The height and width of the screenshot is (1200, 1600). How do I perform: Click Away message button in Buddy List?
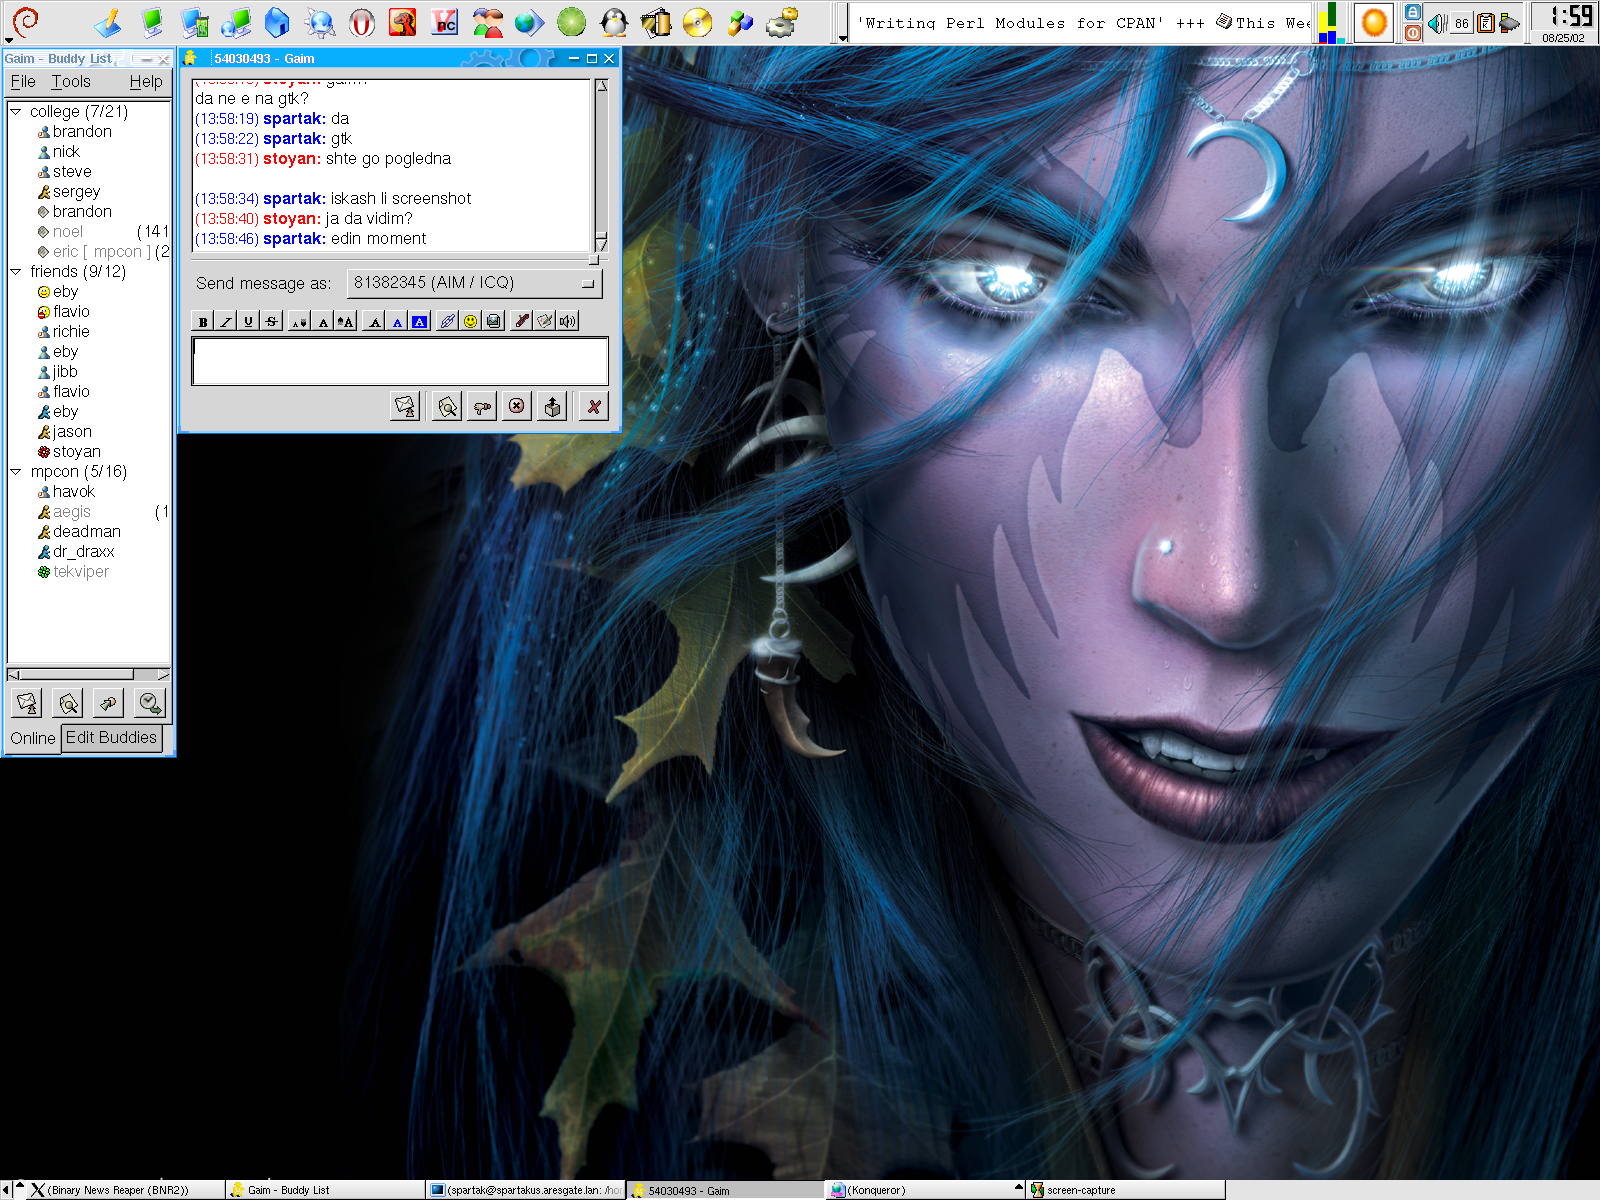click(x=150, y=703)
